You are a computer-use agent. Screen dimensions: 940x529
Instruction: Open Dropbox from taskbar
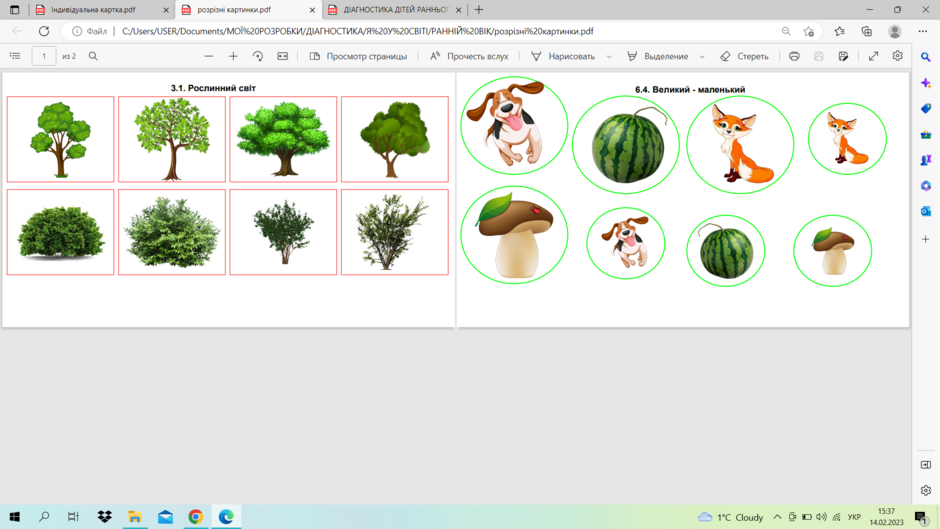(x=105, y=516)
